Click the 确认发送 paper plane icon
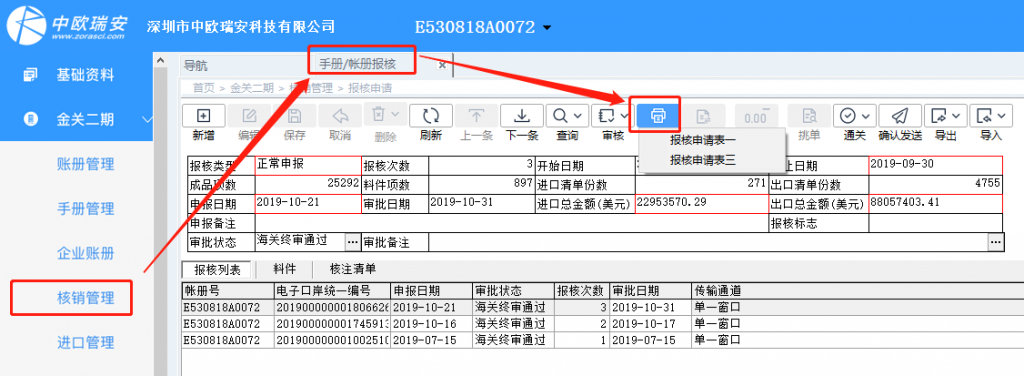Image resolution: width=1024 pixels, height=376 pixels. pos(900,116)
